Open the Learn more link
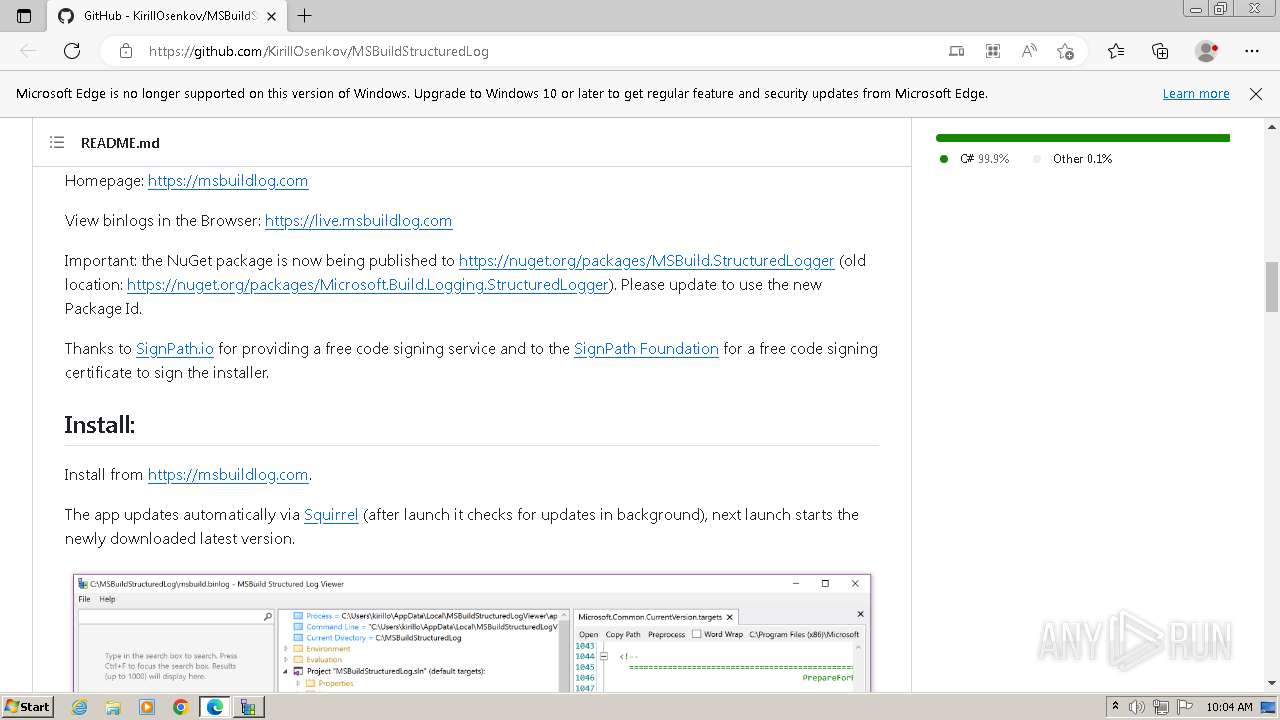This screenshot has width=1280, height=720. (x=1196, y=93)
